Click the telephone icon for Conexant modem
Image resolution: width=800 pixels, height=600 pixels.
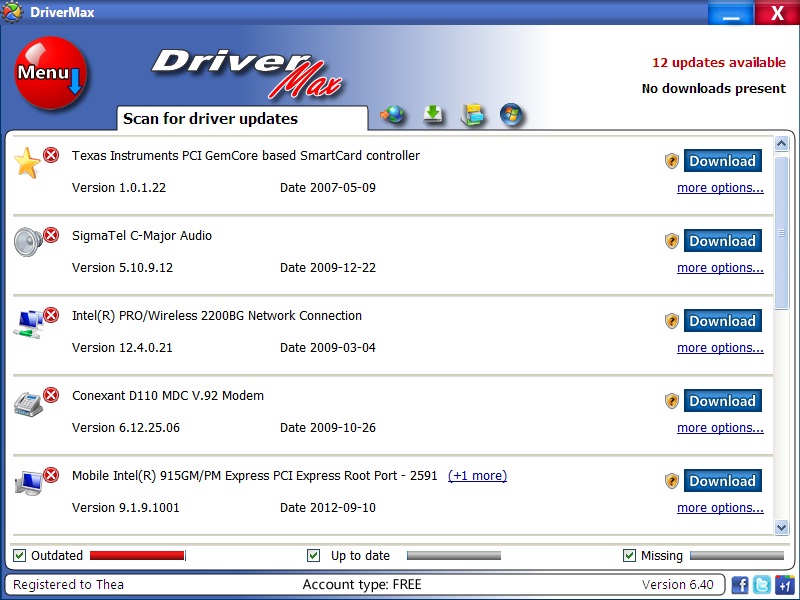pyautogui.click(x=28, y=403)
